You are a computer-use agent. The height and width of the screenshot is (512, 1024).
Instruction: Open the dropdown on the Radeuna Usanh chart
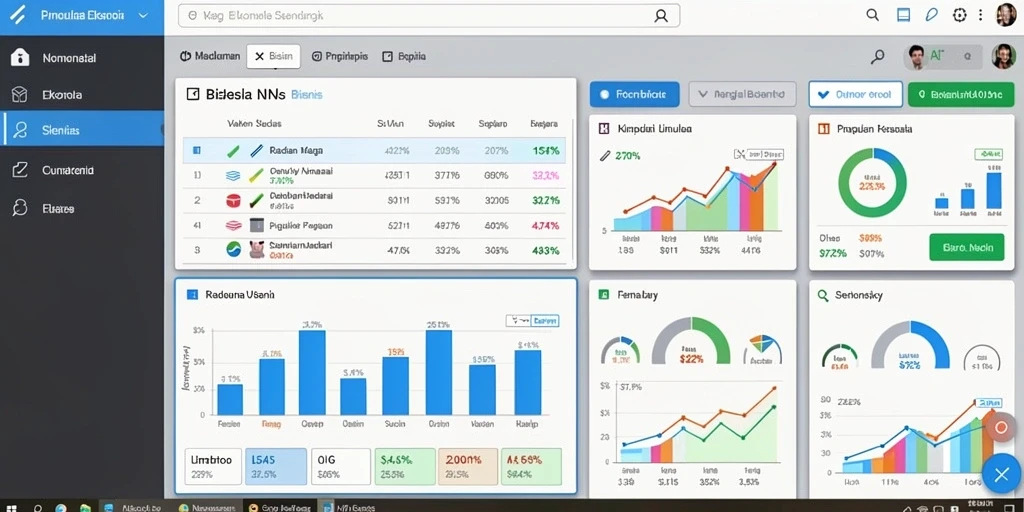point(532,321)
